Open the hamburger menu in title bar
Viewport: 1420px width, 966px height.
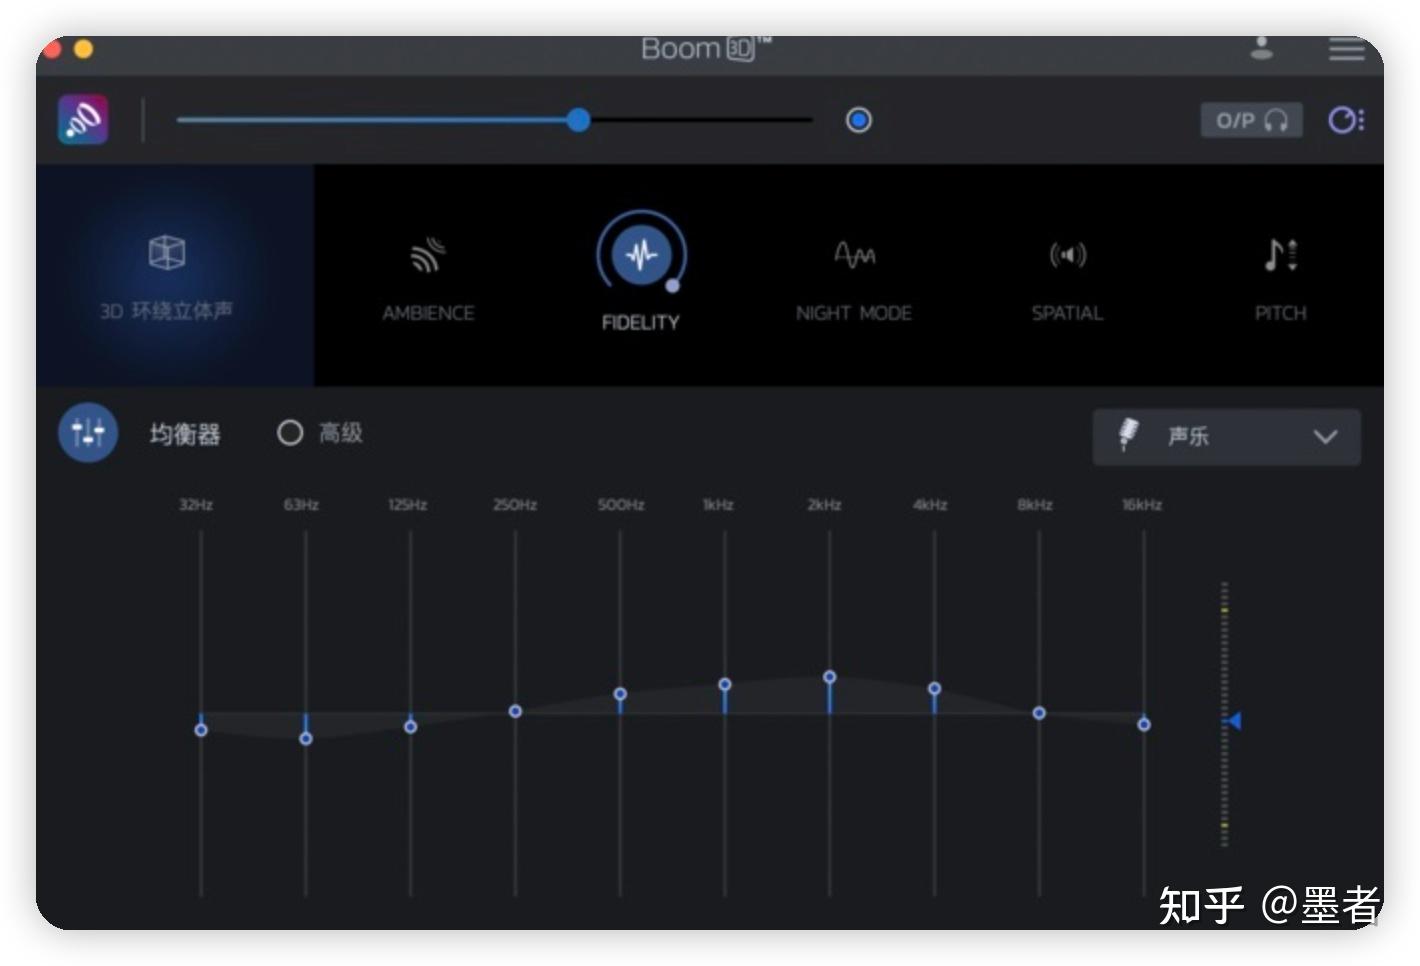(1346, 48)
